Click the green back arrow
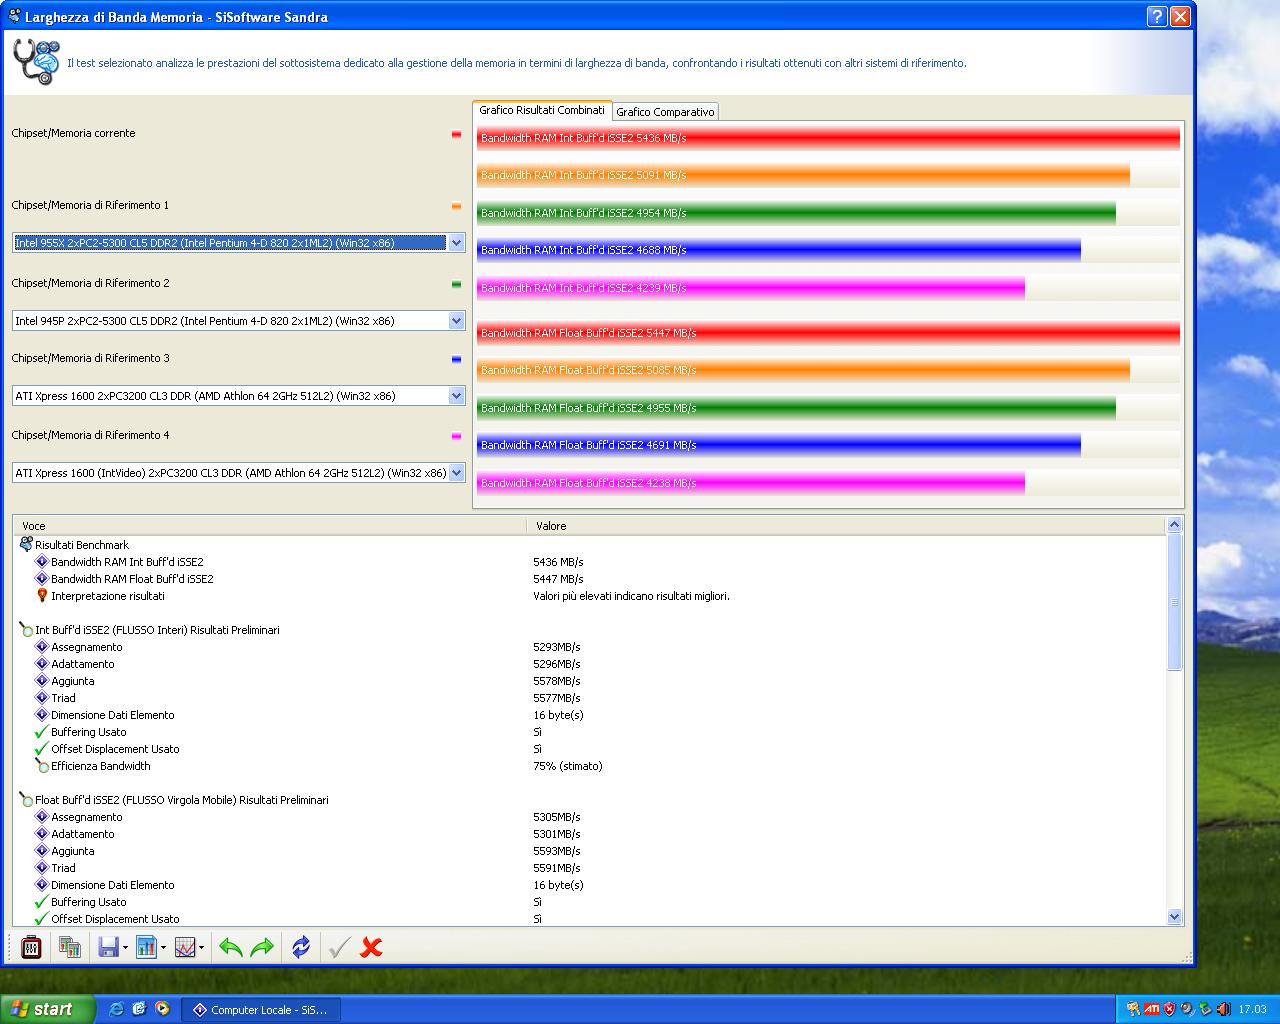The width and height of the screenshot is (1280, 1024). coord(231,946)
